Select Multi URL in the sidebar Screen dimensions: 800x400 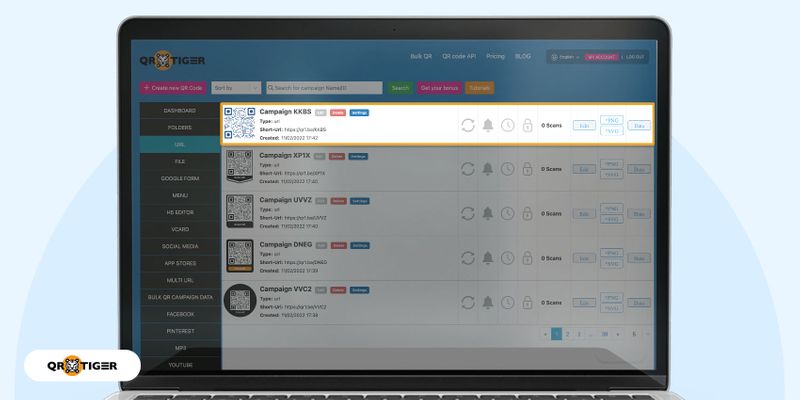tap(180, 280)
